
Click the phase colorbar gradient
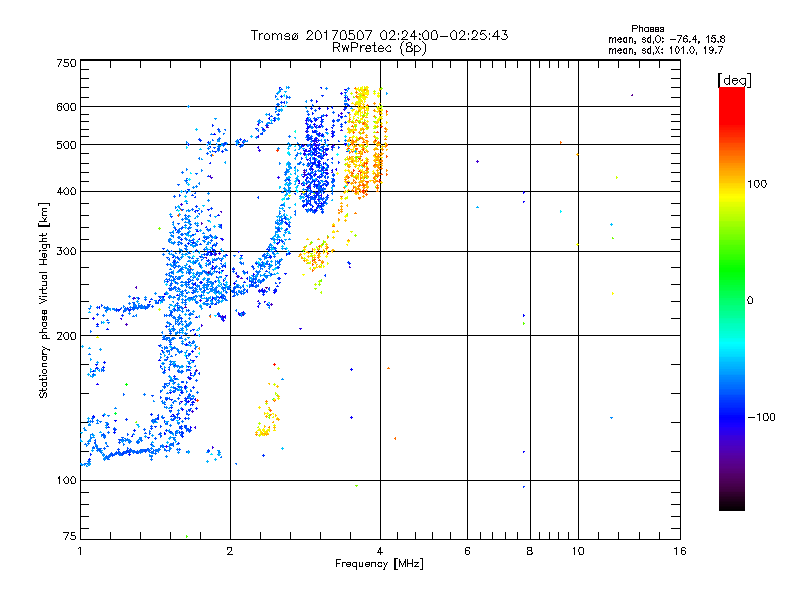(x=732, y=299)
